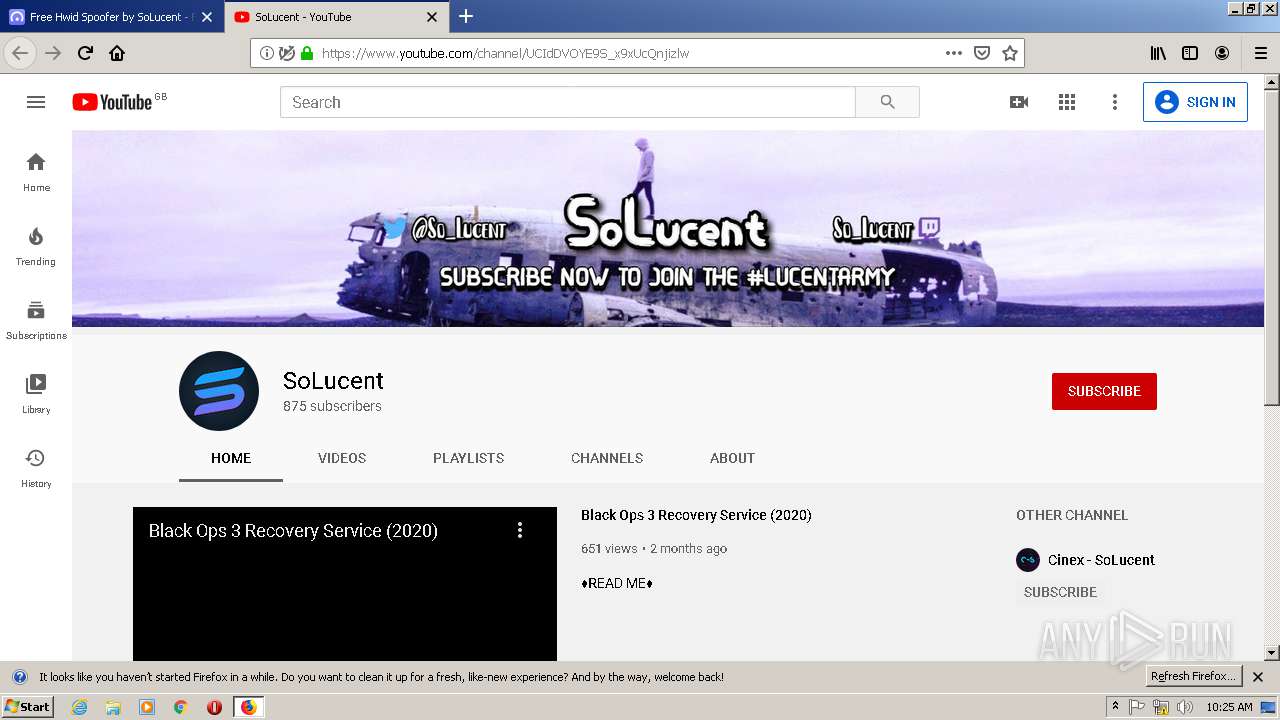Subscribe to the Cinex - SoLucent channel
1280x720 pixels.
click(1060, 592)
